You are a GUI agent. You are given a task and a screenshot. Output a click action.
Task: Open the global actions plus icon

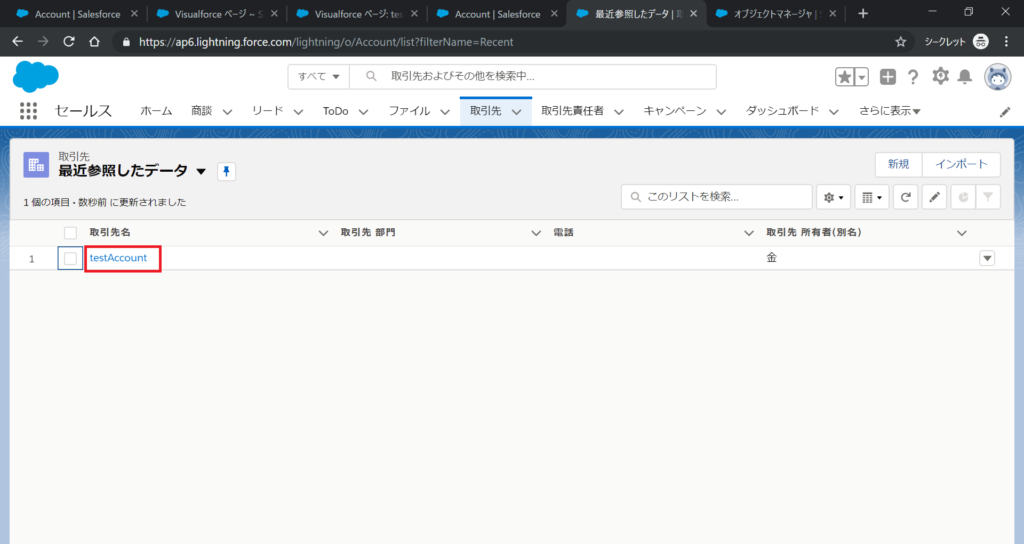click(x=887, y=77)
